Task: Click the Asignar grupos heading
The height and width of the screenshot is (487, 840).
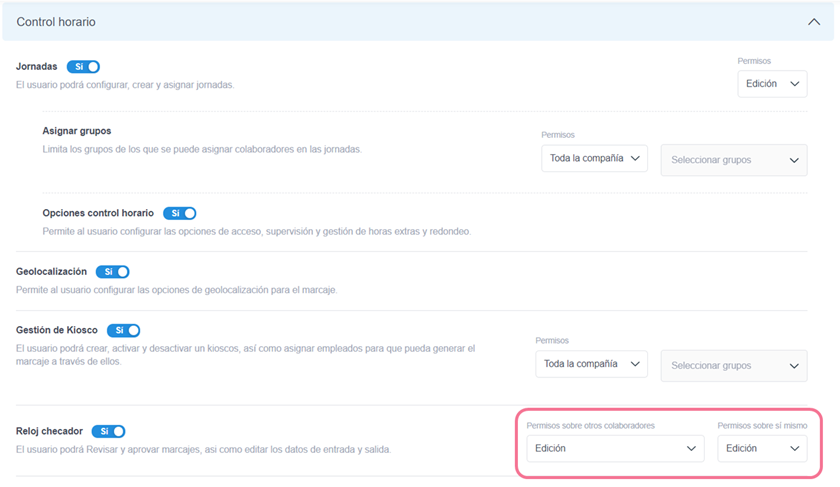Action: click(x=76, y=131)
